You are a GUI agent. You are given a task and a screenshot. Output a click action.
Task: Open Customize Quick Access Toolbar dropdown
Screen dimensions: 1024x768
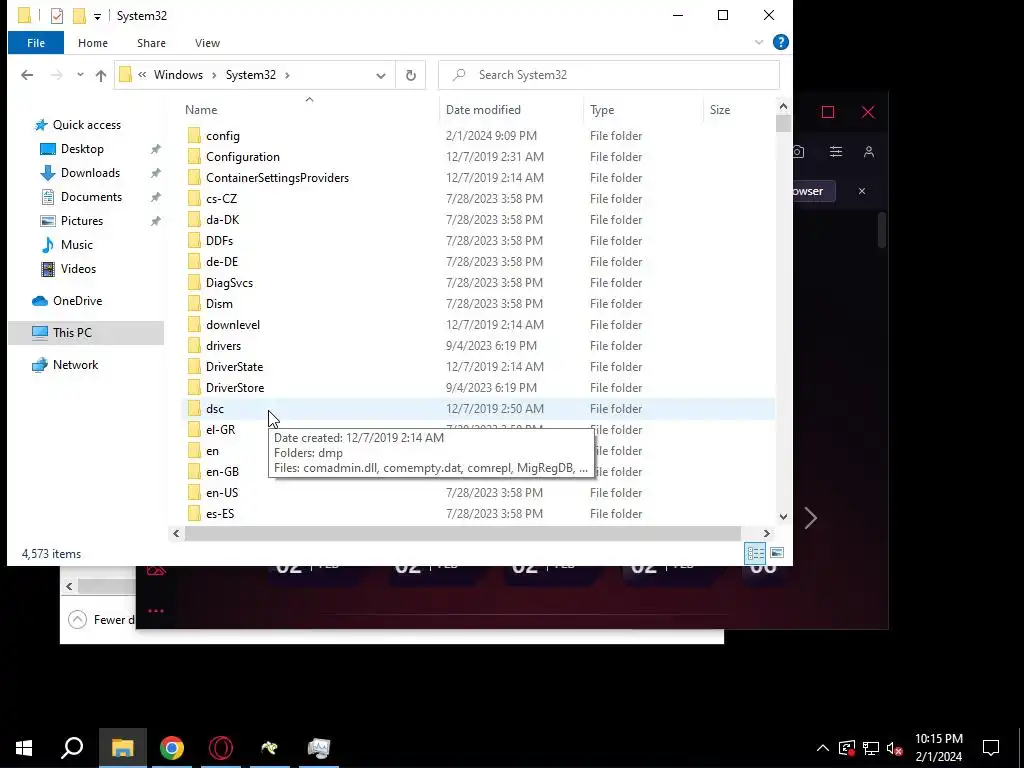coord(97,16)
